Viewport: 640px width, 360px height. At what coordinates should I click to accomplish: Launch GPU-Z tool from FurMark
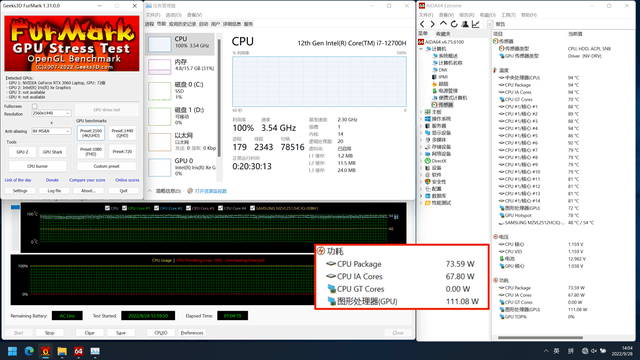pos(22,152)
